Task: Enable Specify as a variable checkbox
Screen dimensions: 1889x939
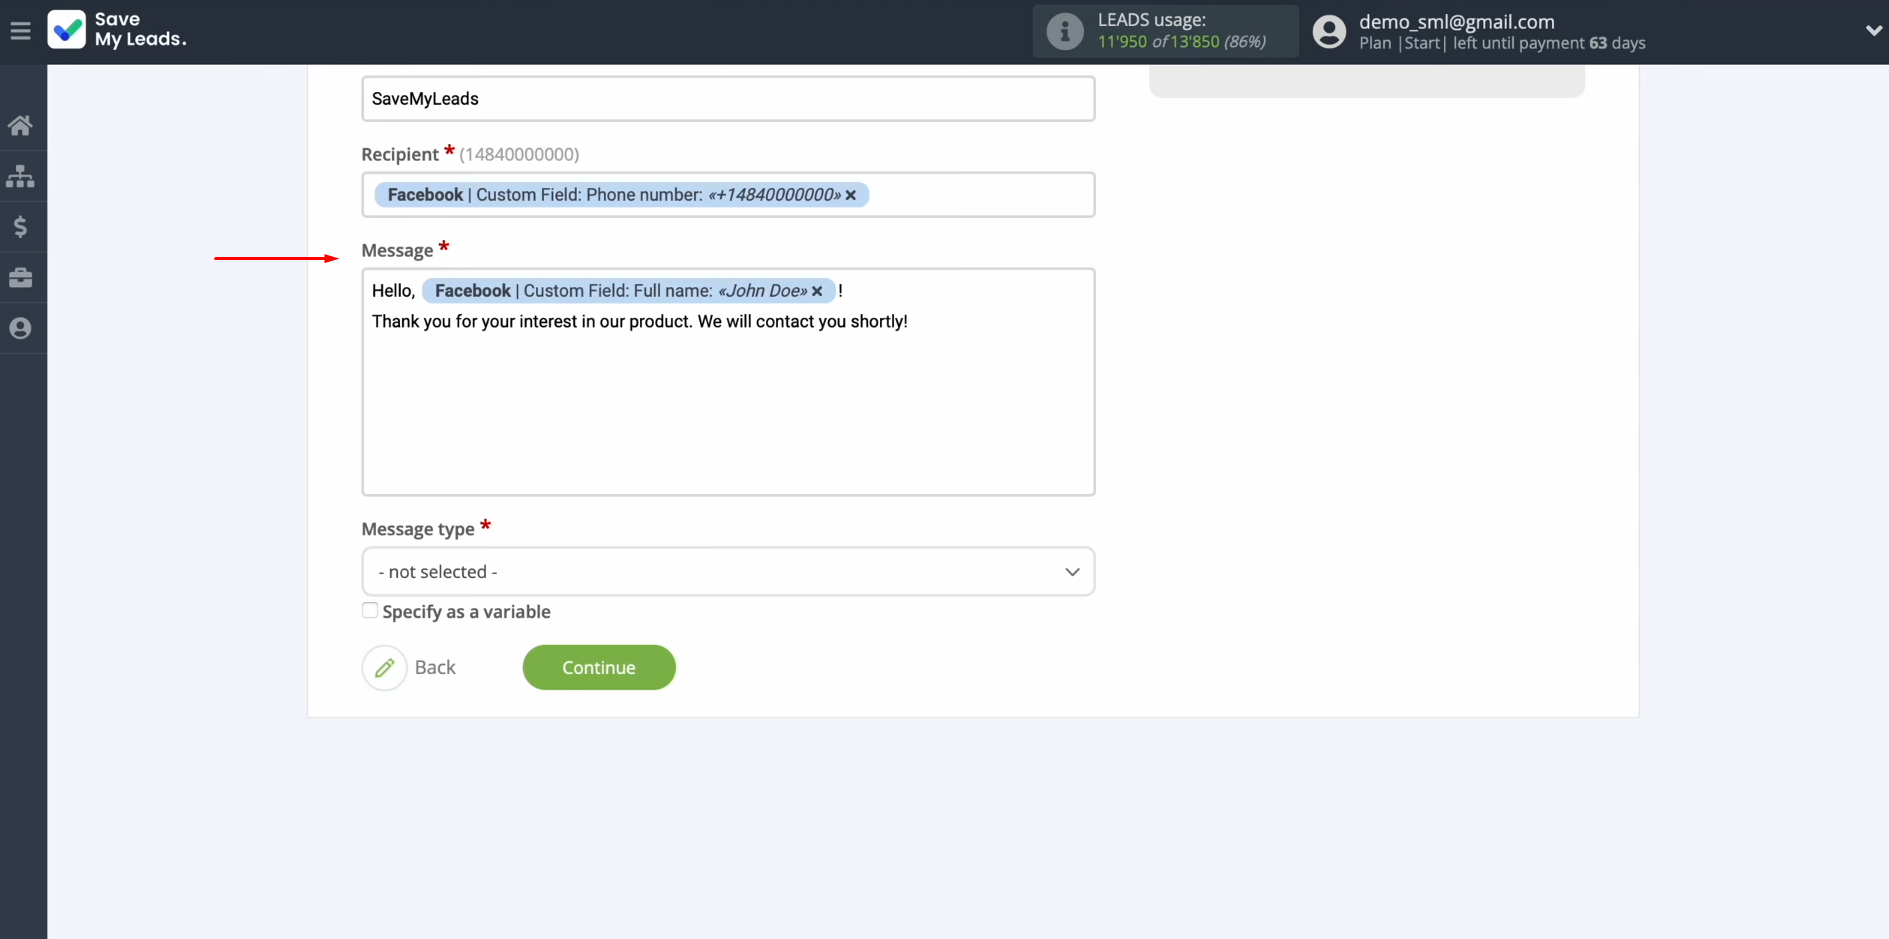Action: point(370,611)
